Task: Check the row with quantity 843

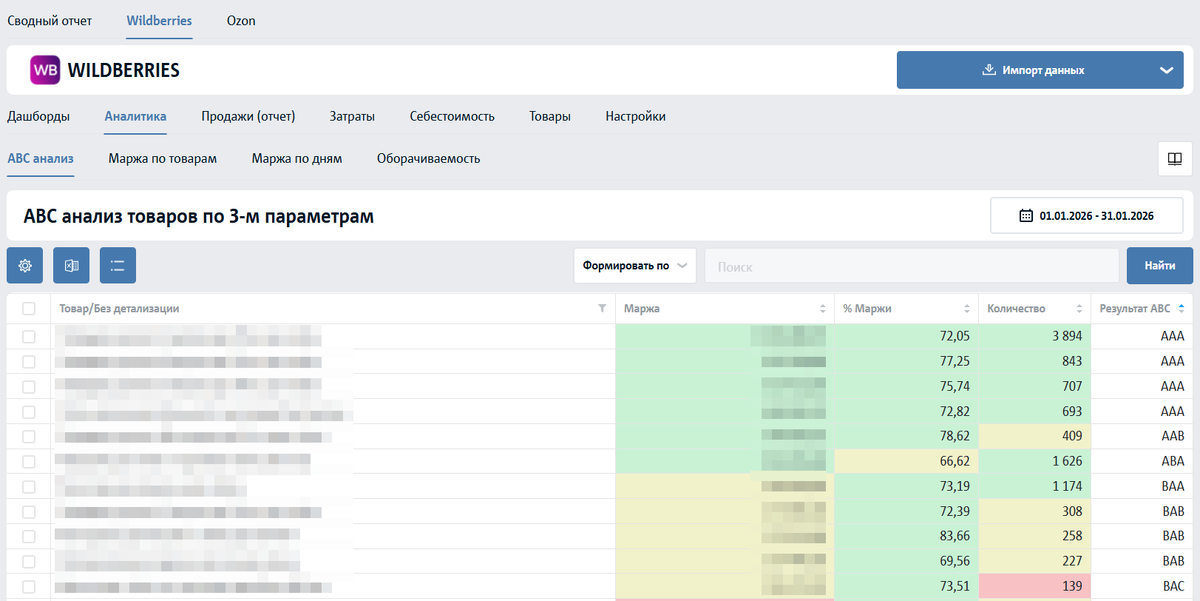Action: (28, 361)
